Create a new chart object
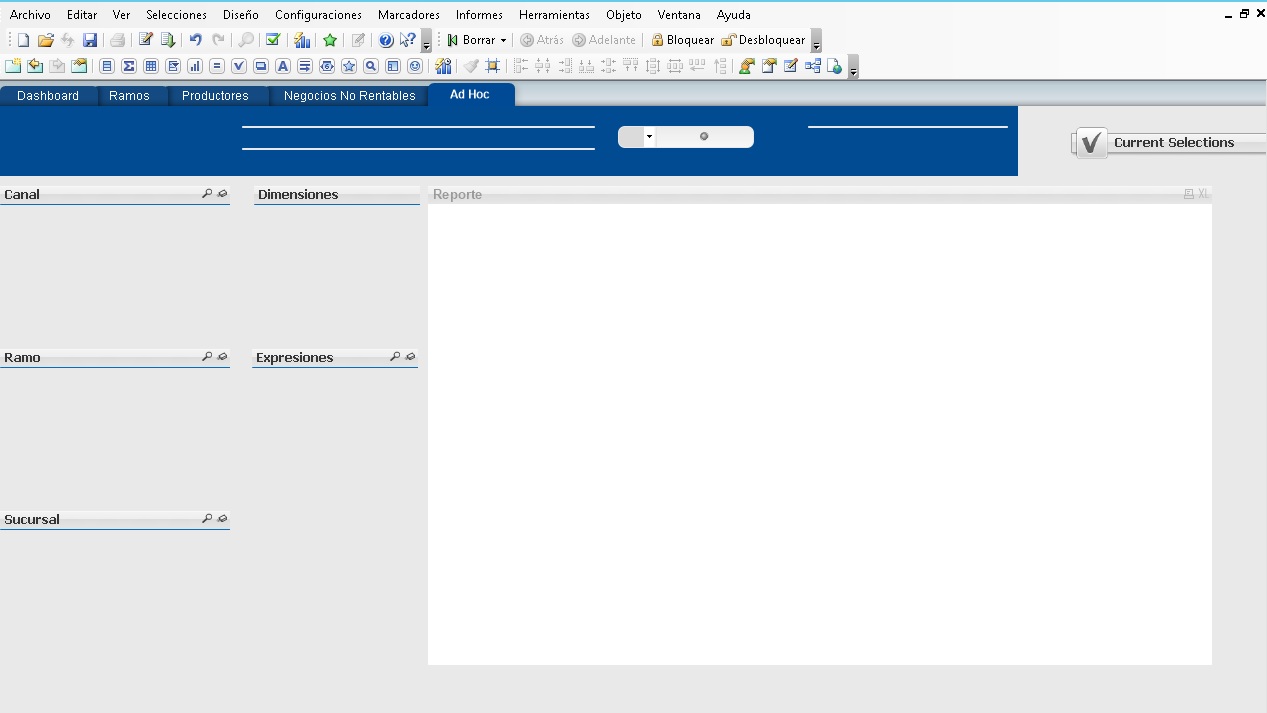This screenshot has height=713, width=1267. click(195, 66)
